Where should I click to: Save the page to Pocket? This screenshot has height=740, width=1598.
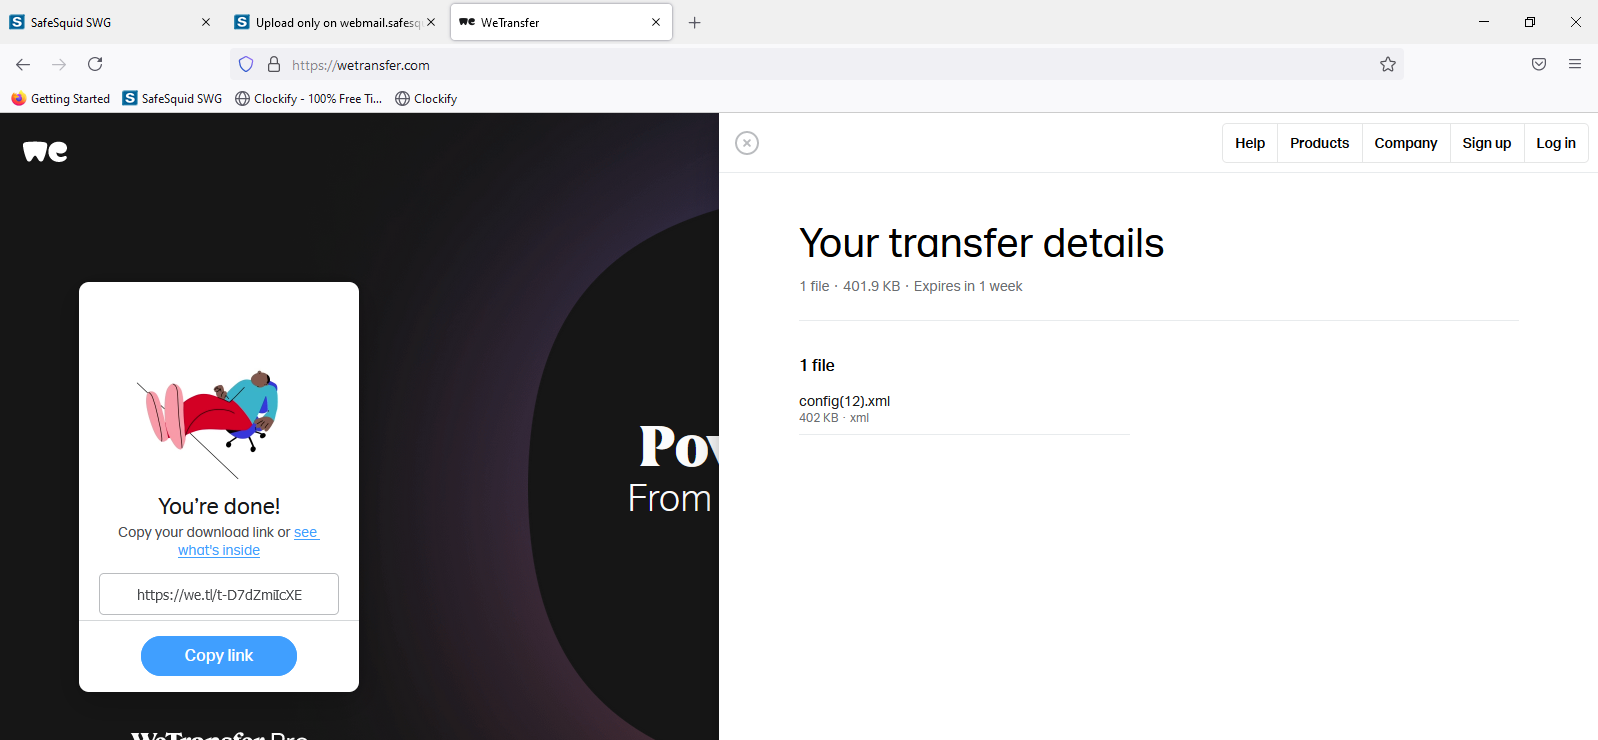click(1539, 63)
